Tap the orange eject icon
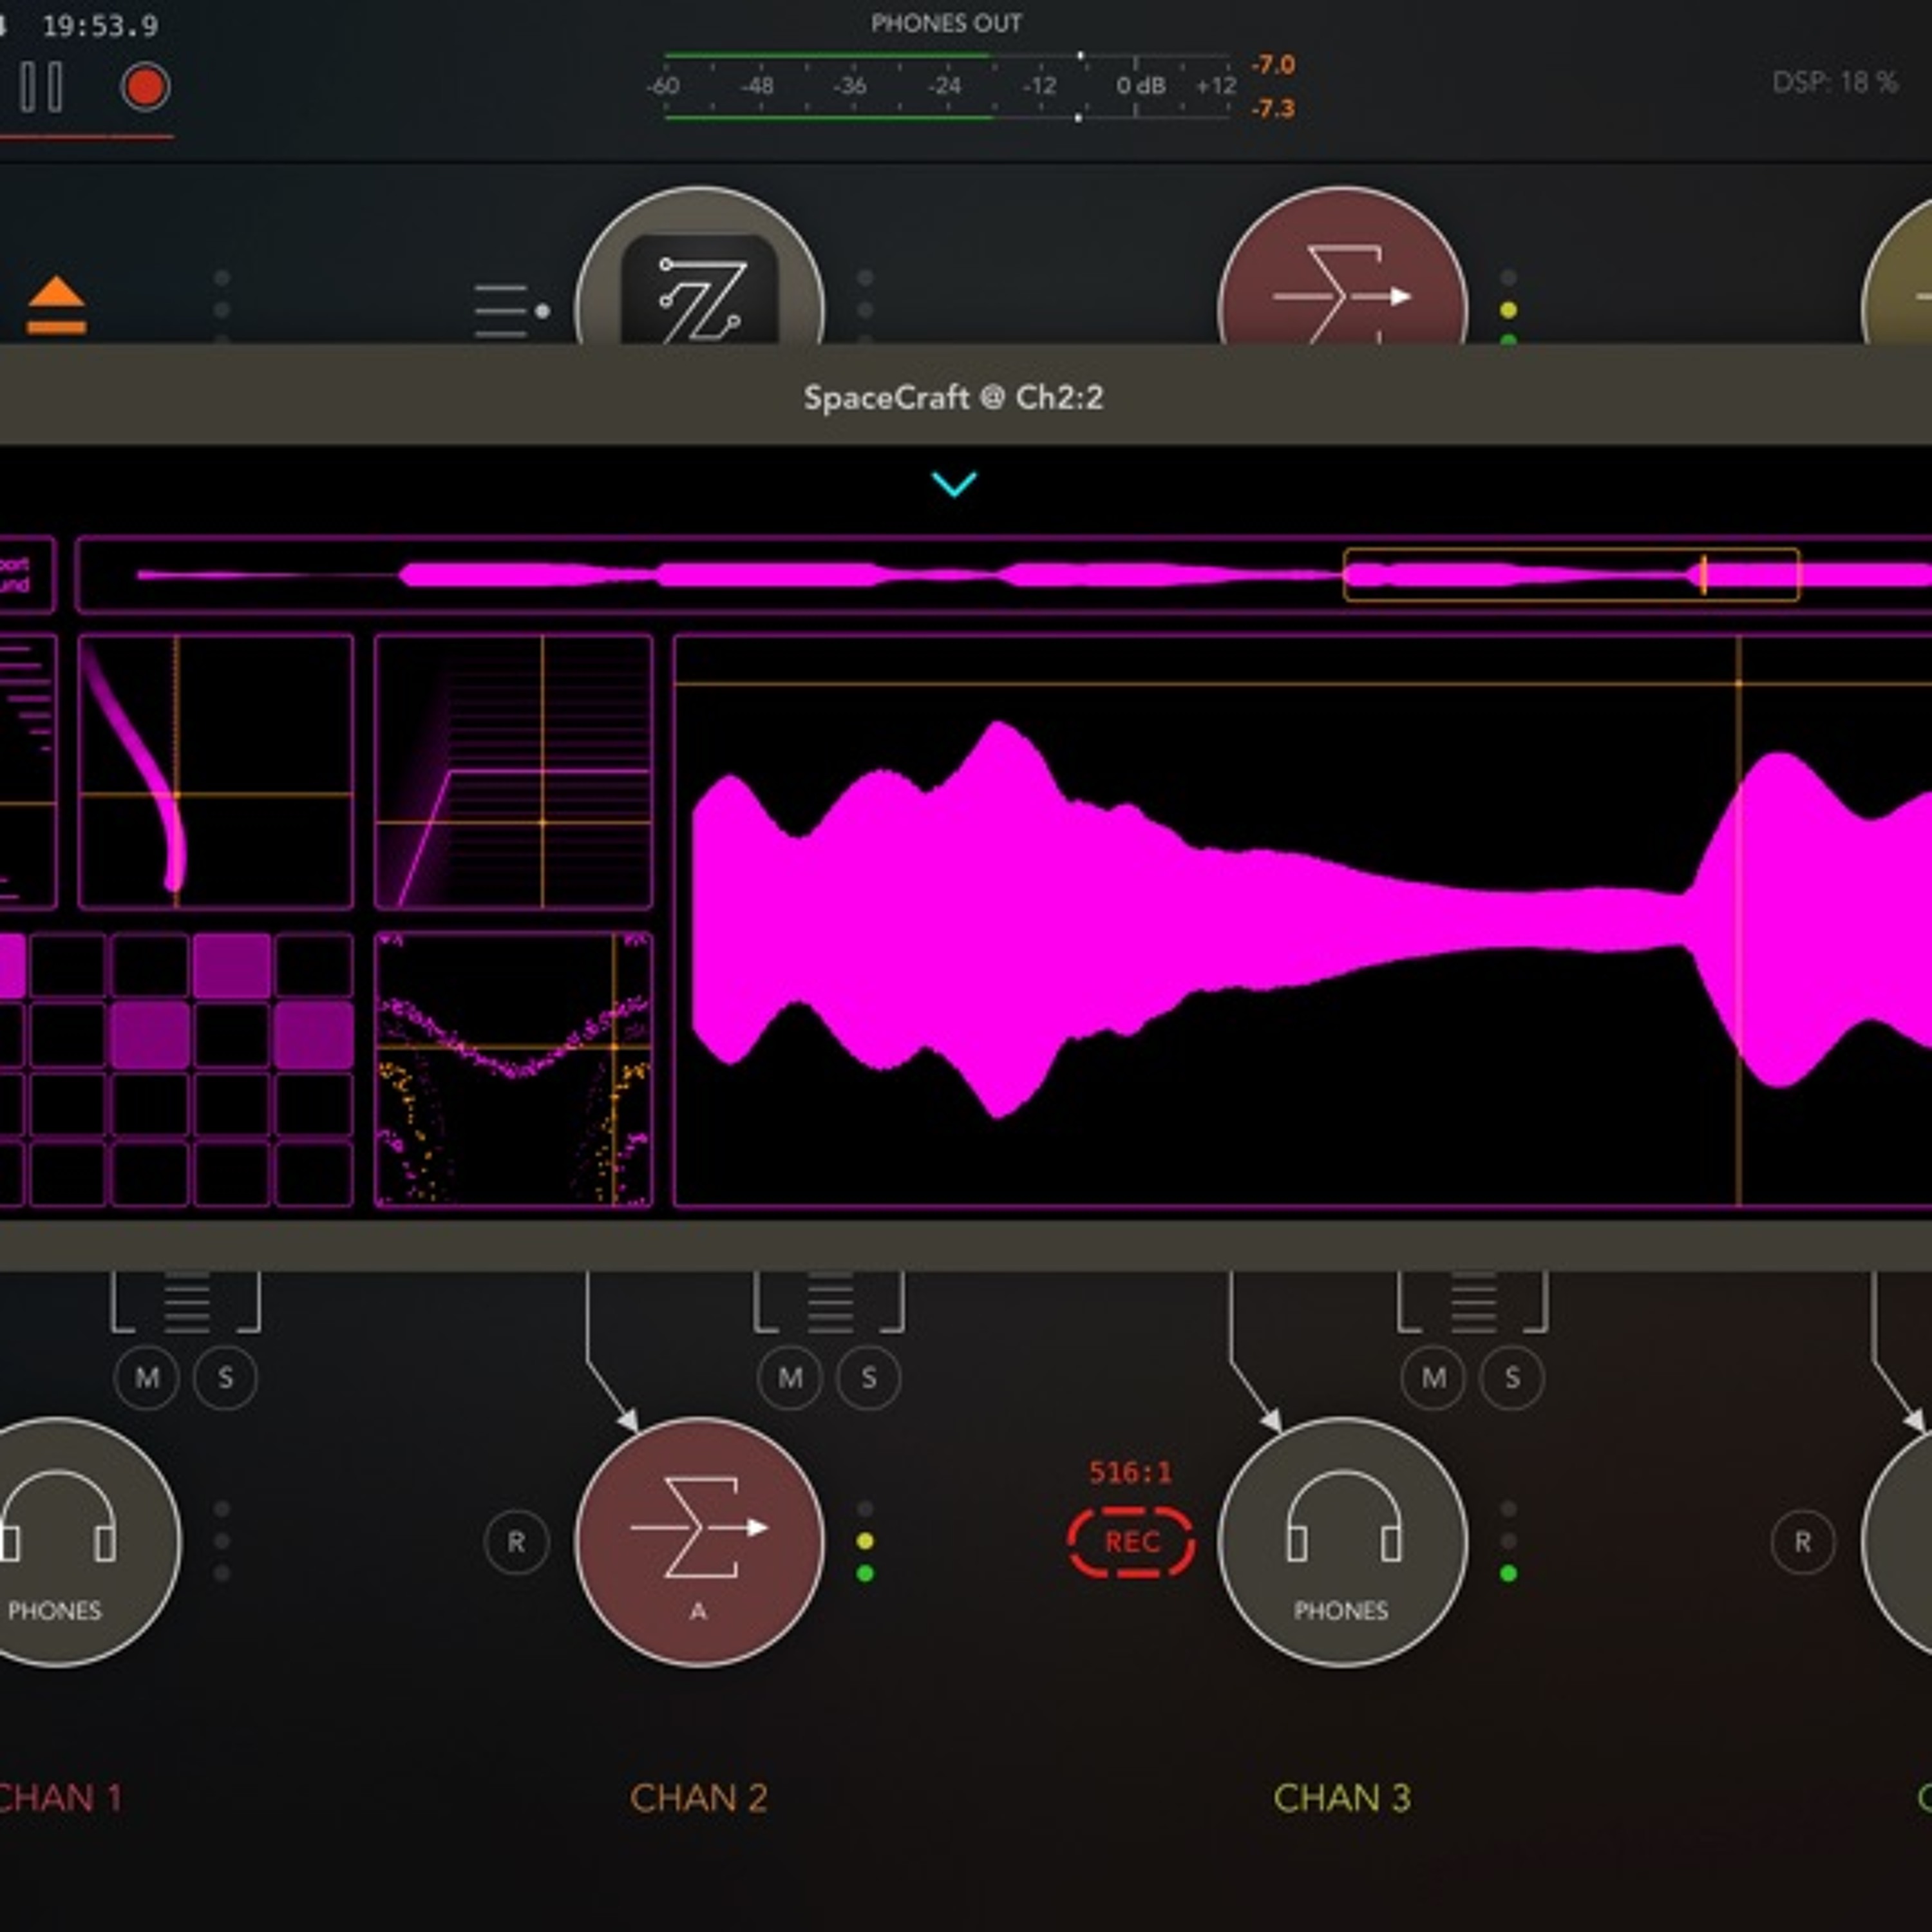 click(x=56, y=305)
